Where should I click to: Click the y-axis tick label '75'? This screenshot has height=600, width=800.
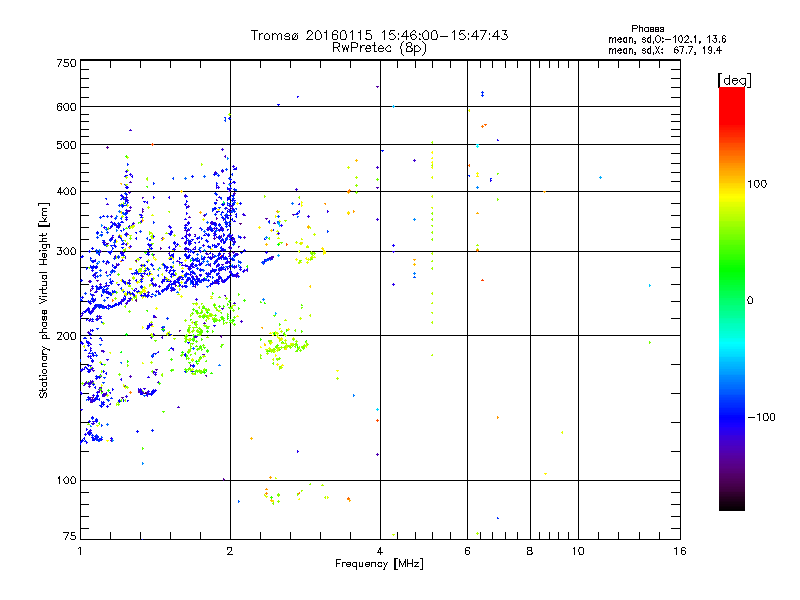tap(70, 536)
